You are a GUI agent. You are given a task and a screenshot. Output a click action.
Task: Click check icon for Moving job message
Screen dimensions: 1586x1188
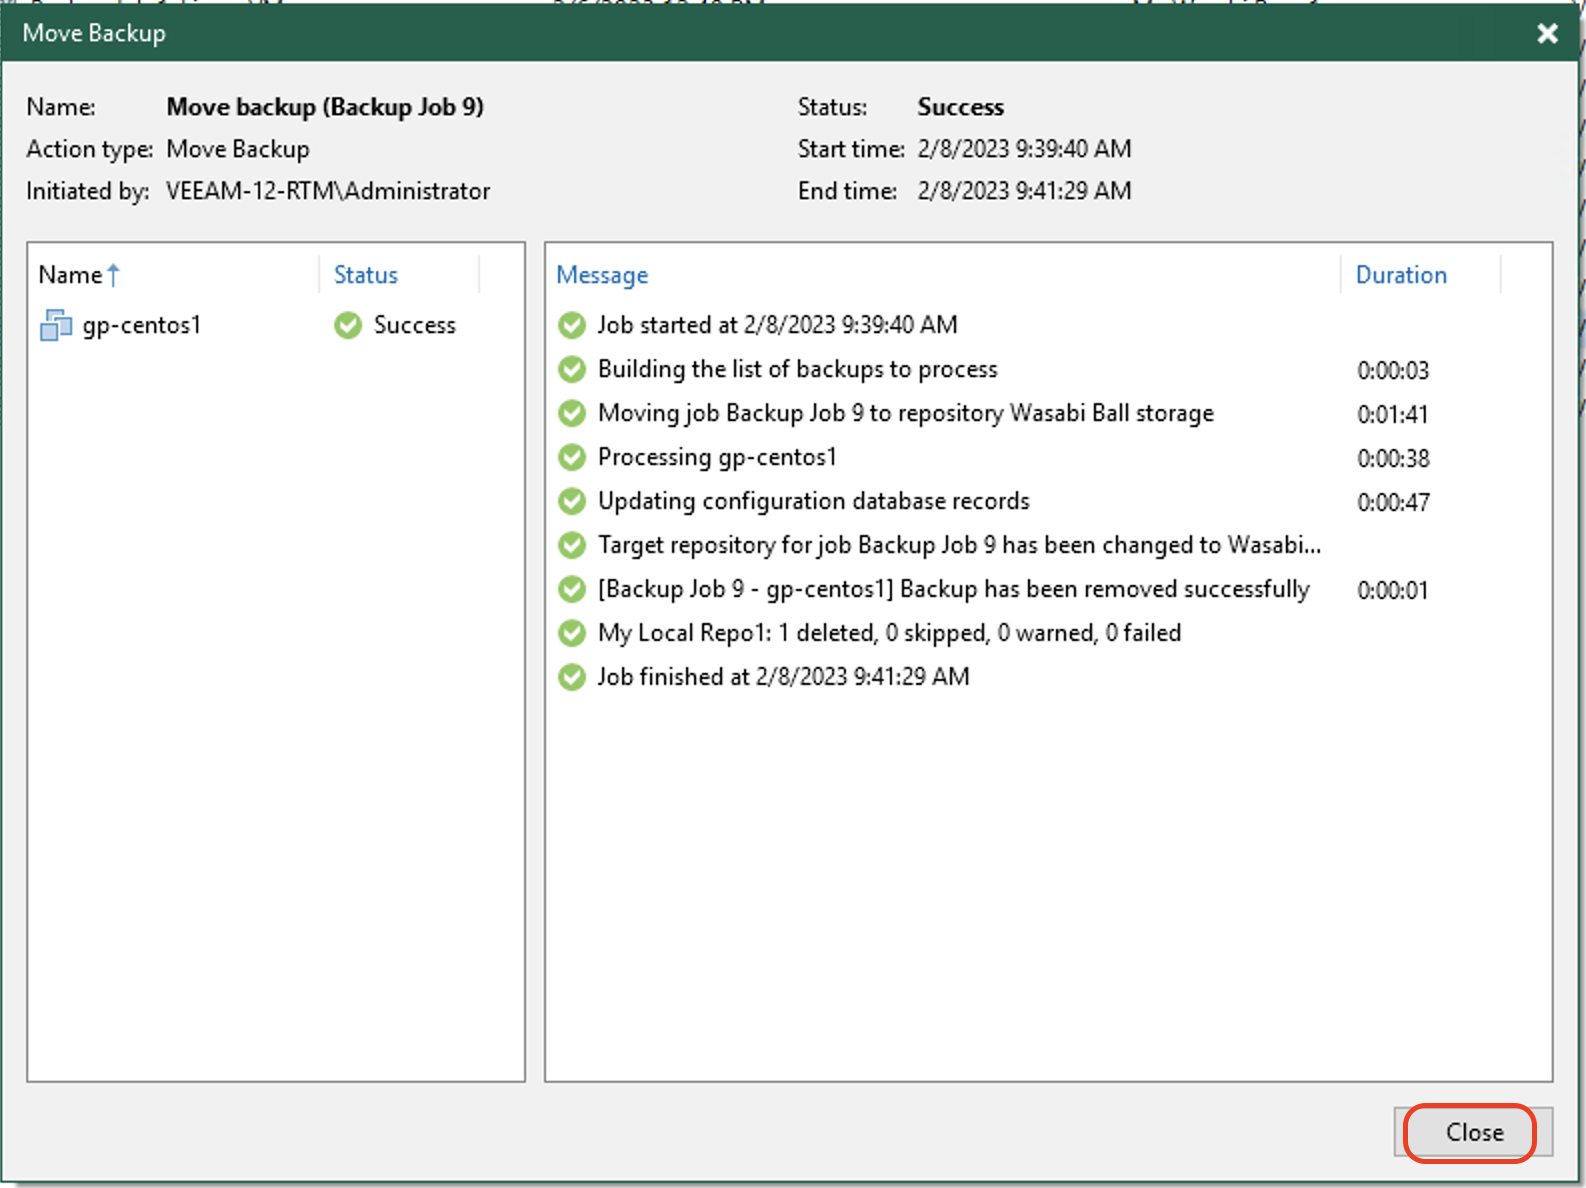(x=572, y=413)
